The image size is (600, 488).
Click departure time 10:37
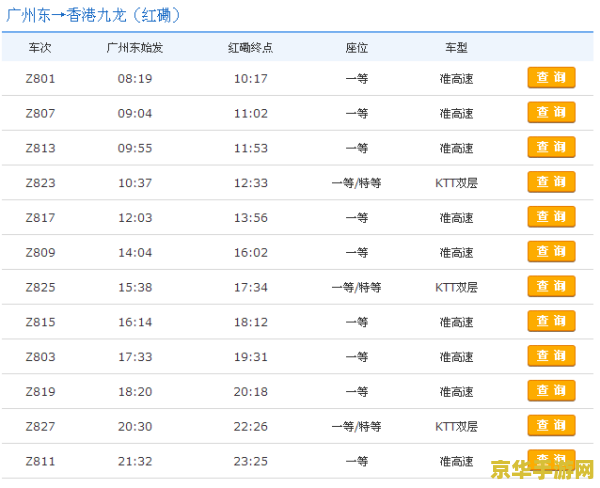tap(135, 183)
